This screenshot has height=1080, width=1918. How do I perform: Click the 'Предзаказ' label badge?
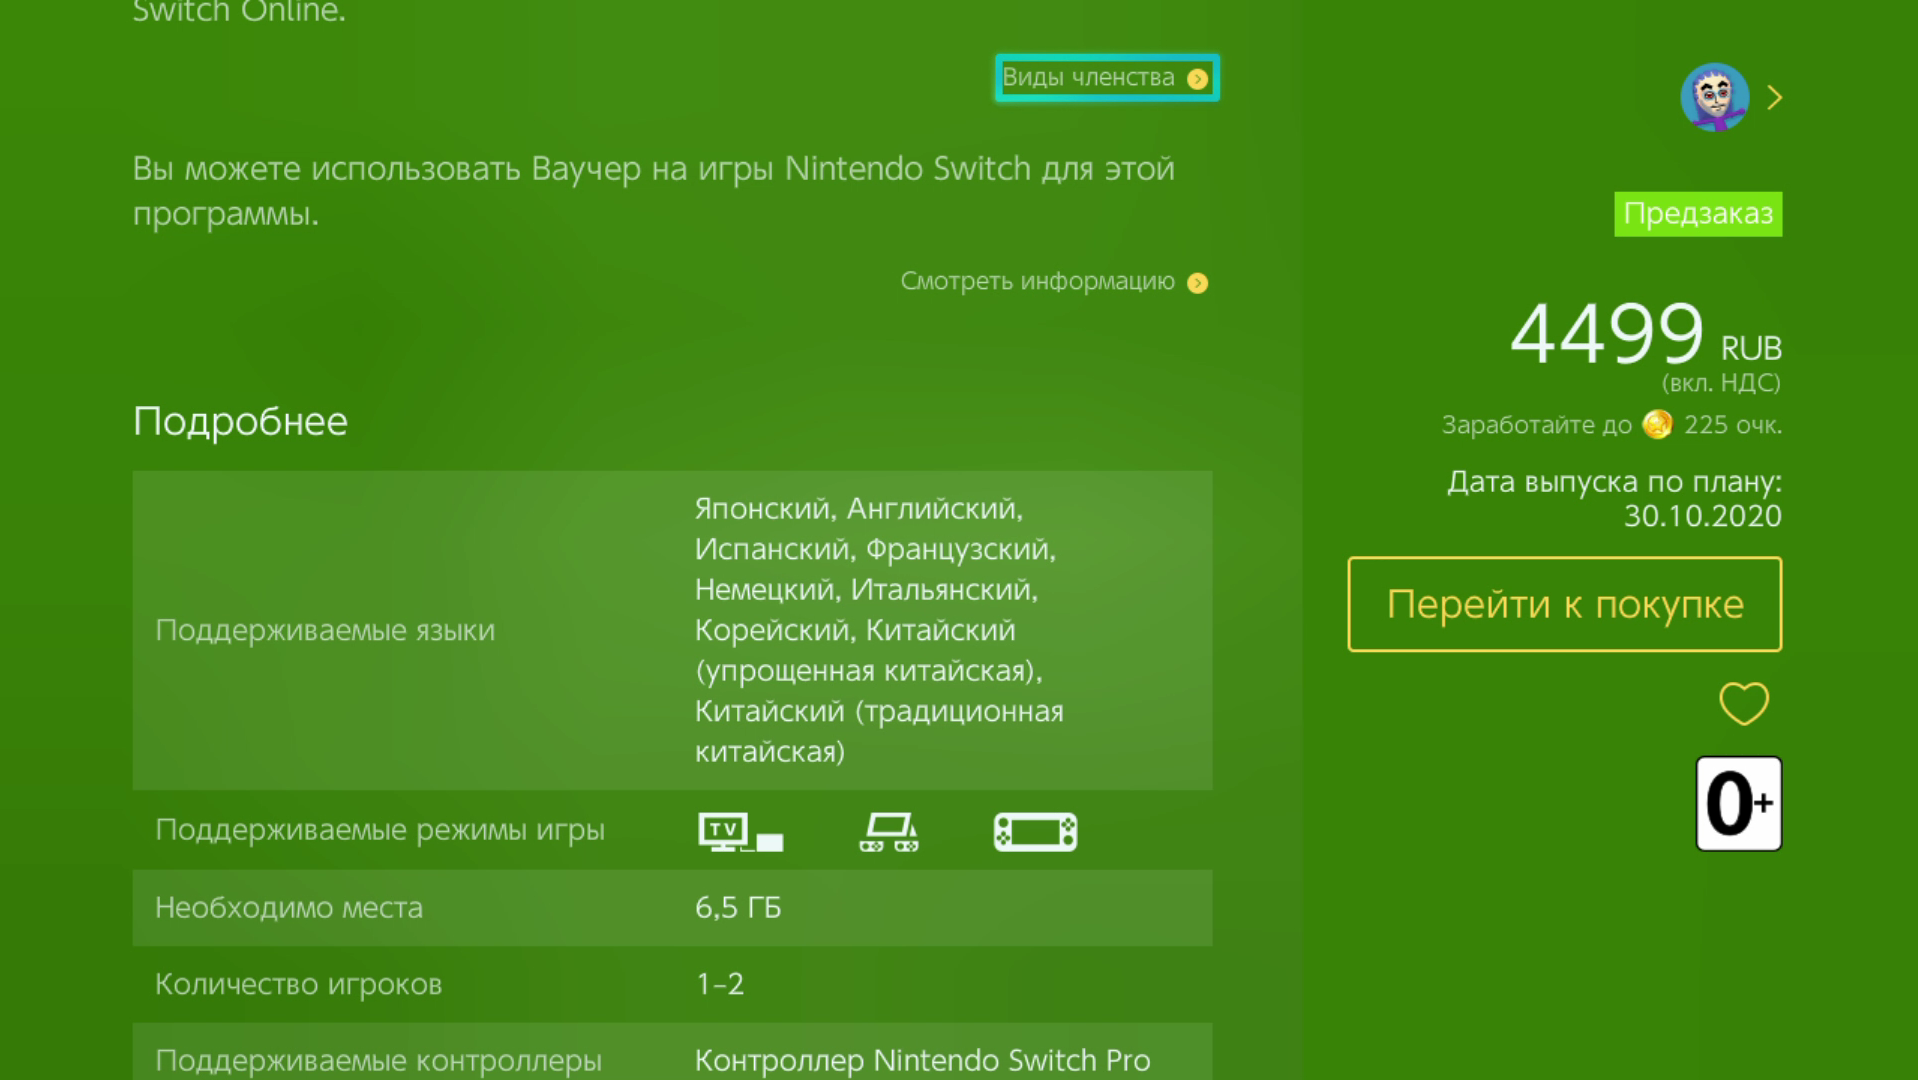point(1698,214)
